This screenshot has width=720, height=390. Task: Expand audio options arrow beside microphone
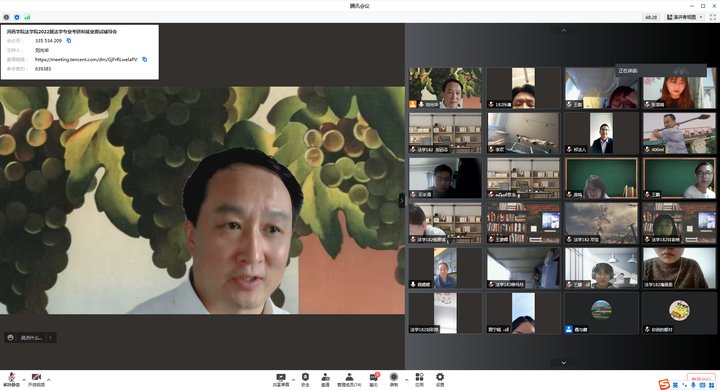[24, 380]
